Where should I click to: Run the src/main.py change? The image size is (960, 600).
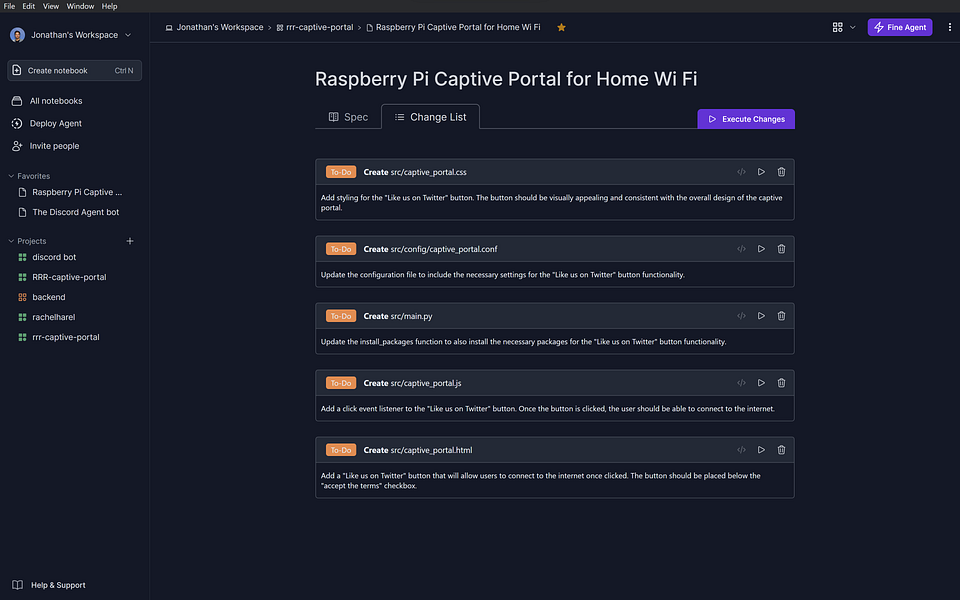pyautogui.click(x=761, y=315)
